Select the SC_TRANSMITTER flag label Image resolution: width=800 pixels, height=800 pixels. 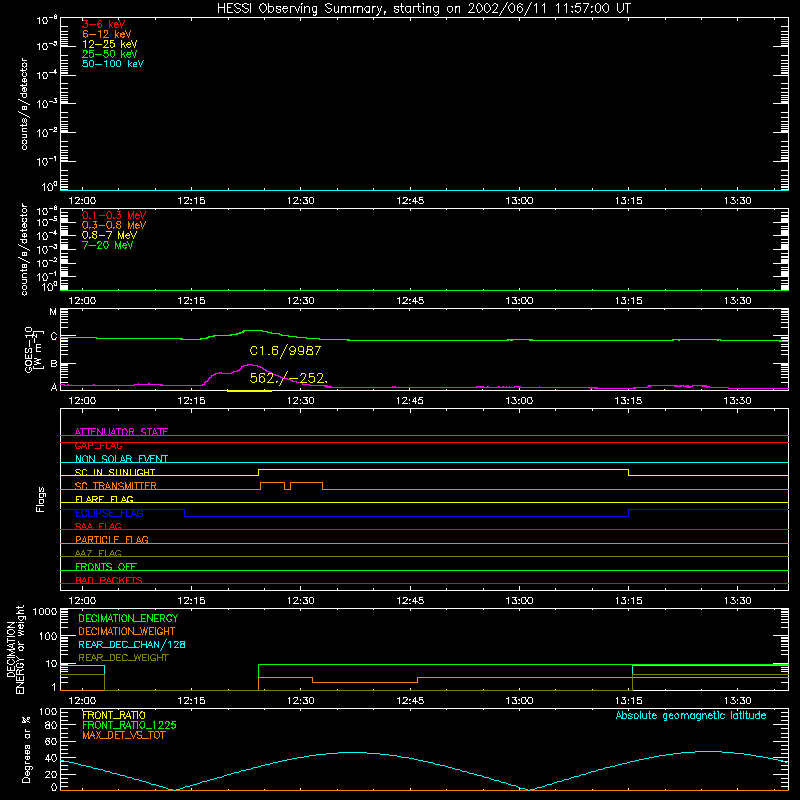tap(116, 486)
